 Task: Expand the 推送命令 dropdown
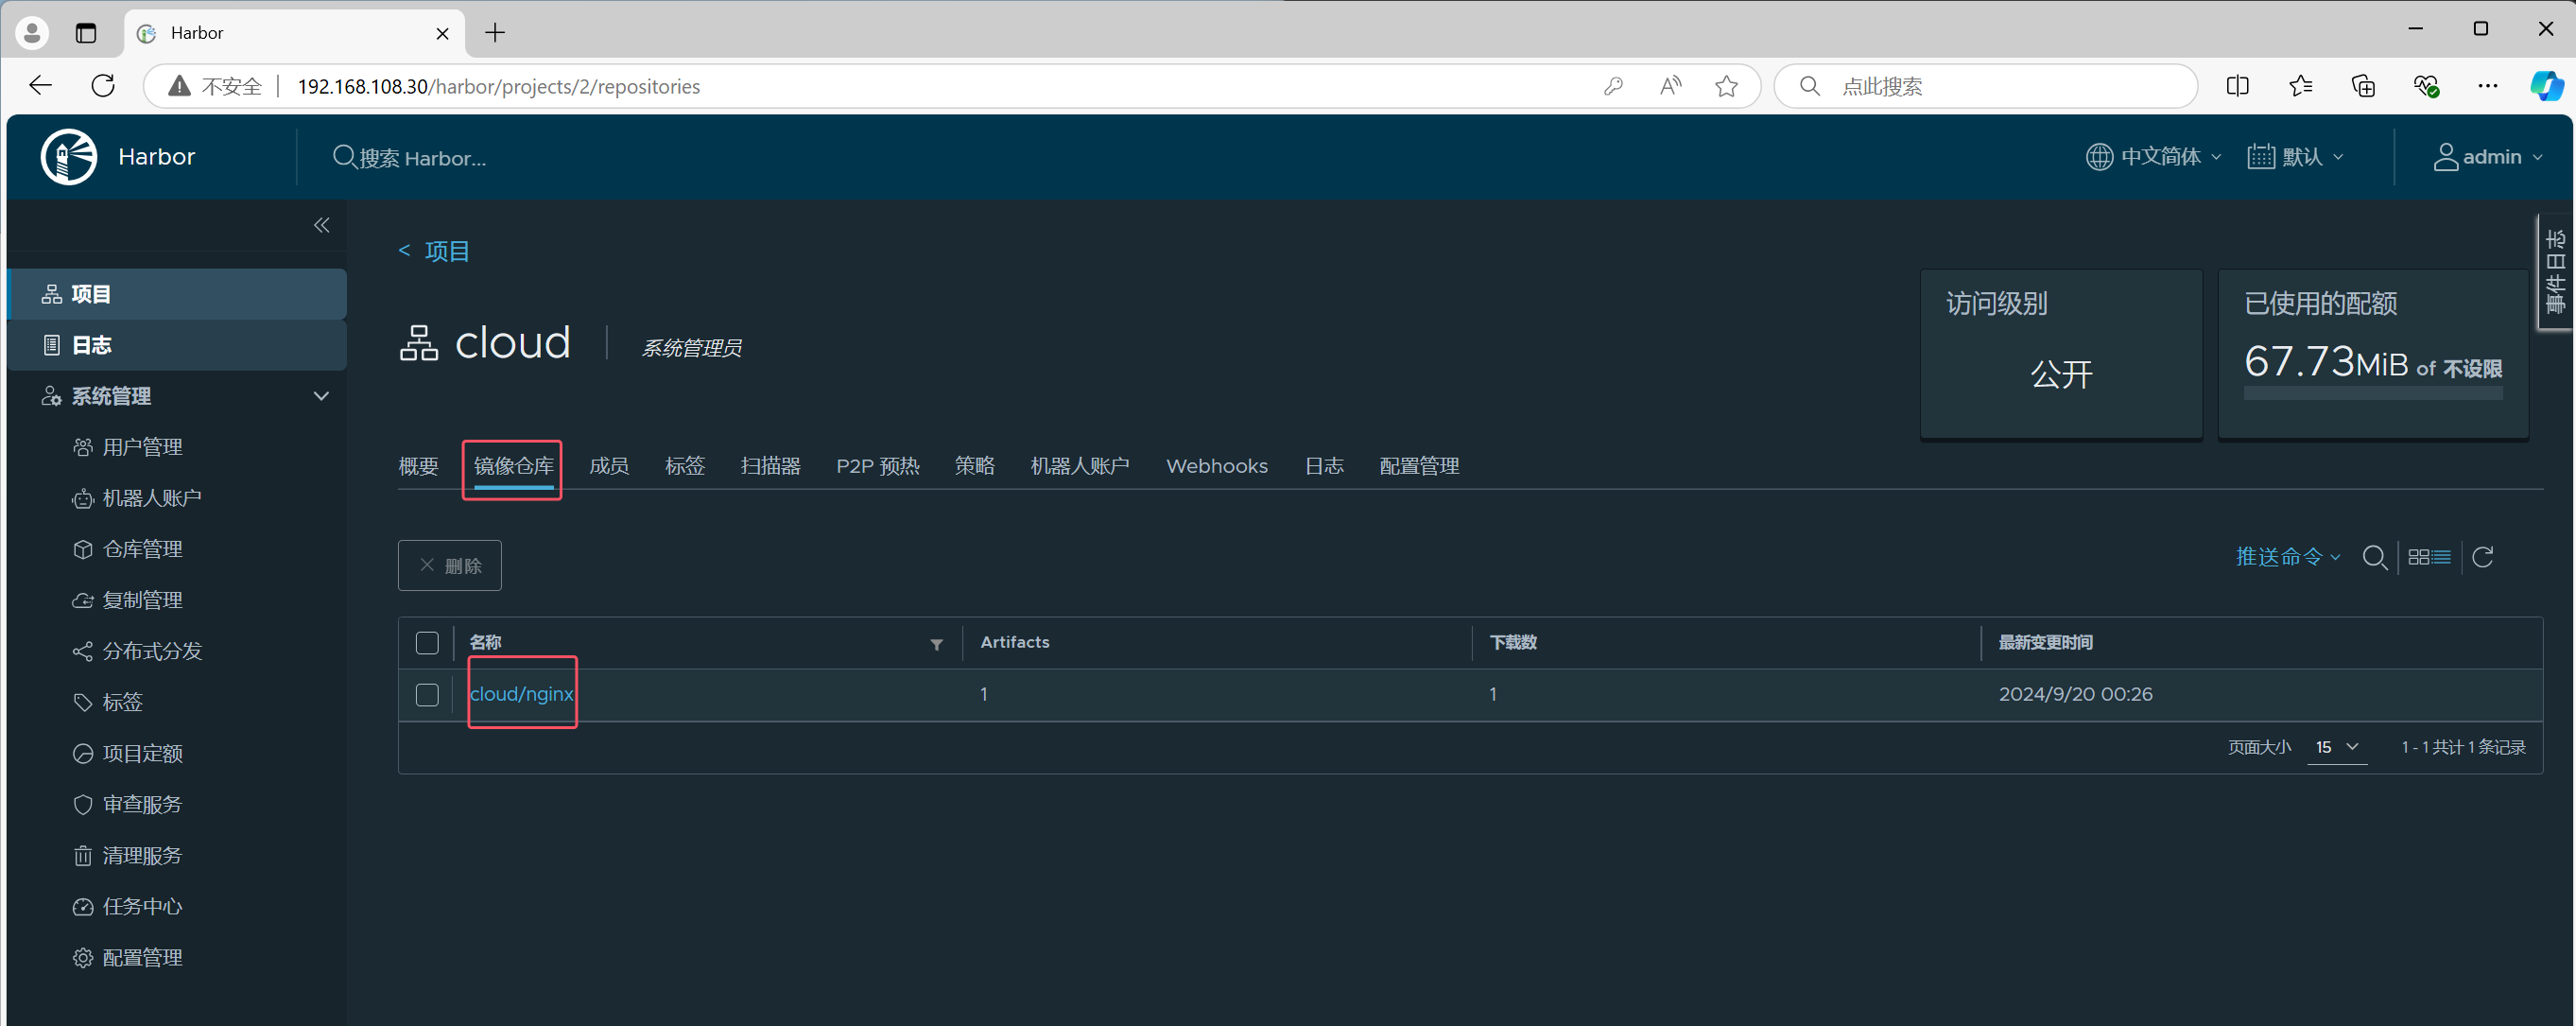pos(2288,557)
